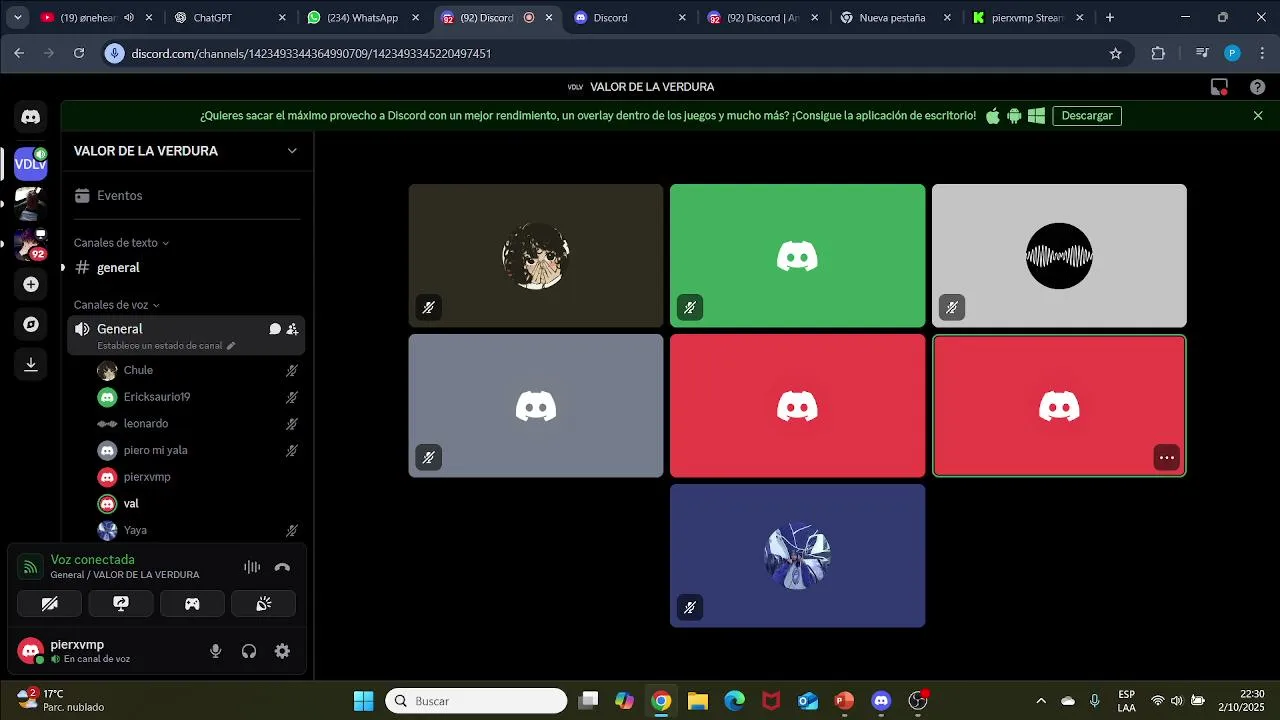Open Discover servers compass icon
This screenshot has width=1280, height=720.
[31, 325]
